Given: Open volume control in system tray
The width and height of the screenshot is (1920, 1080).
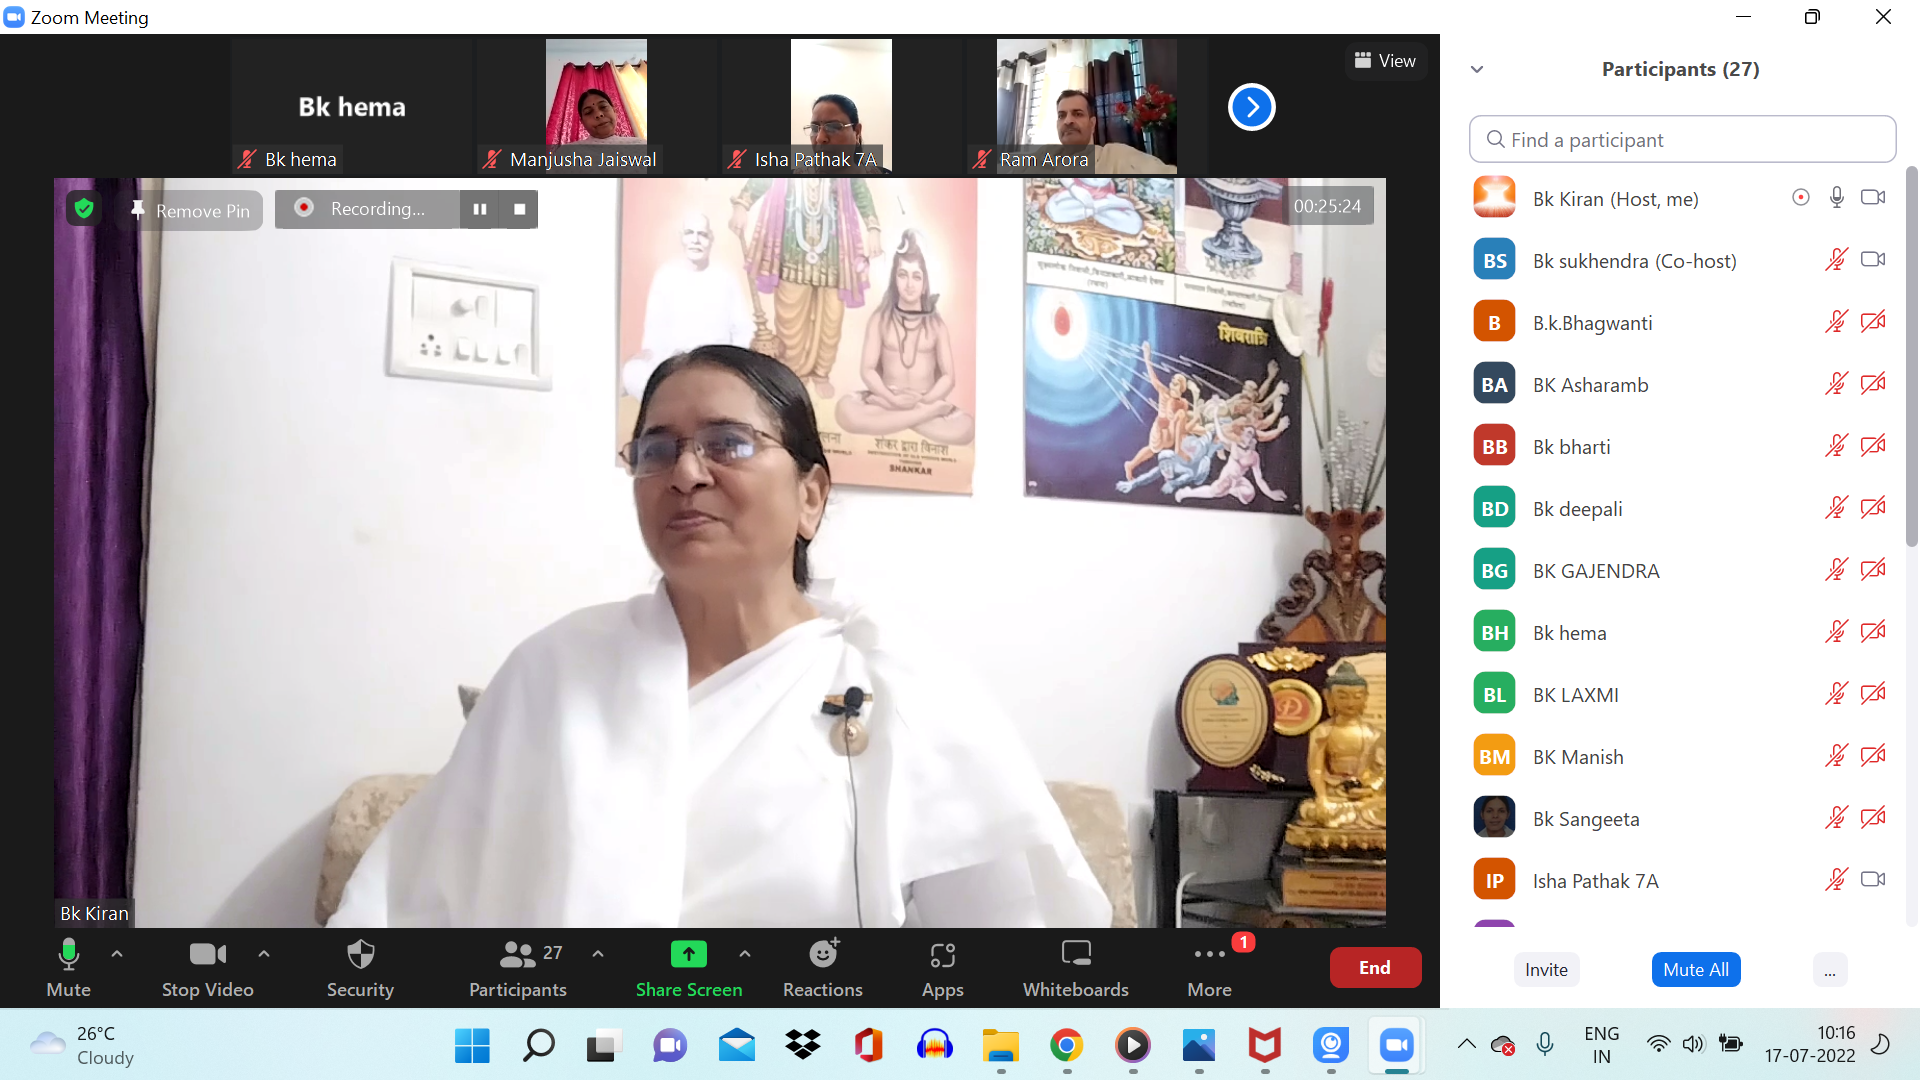Looking at the screenshot, I should [x=1693, y=1045].
